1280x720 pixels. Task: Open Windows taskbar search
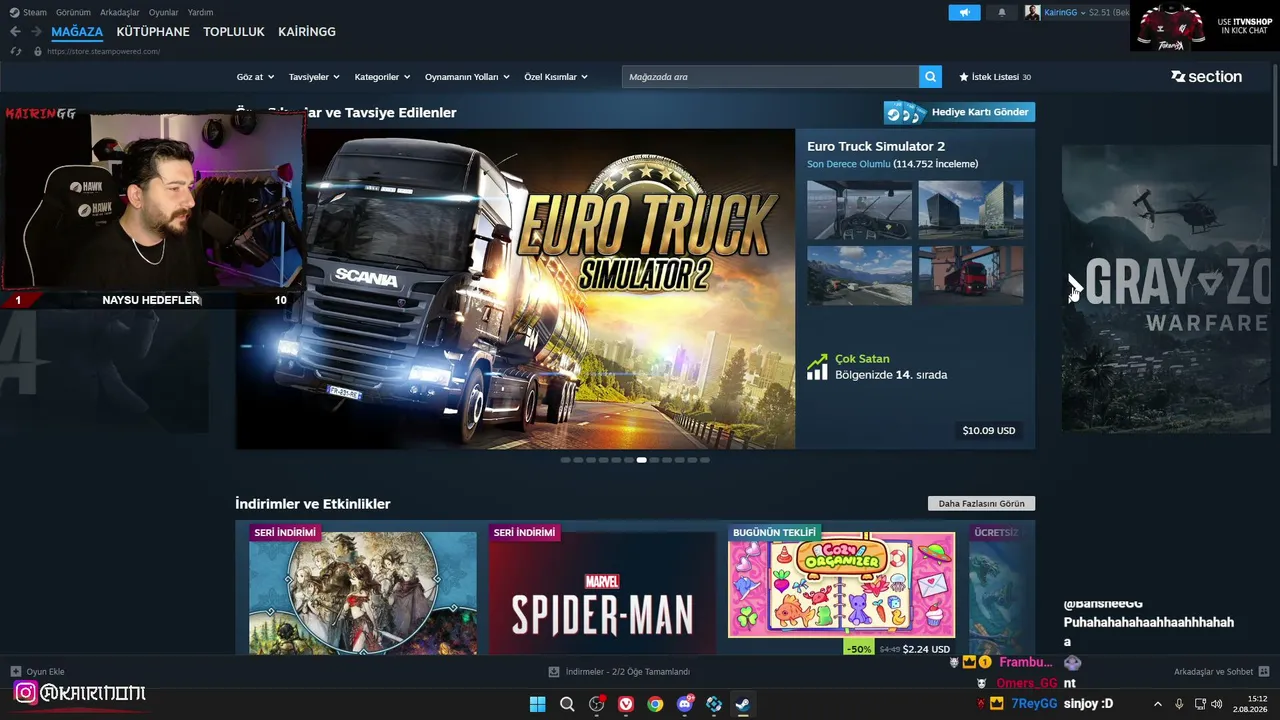pyautogui.click(x=567, y=704)
